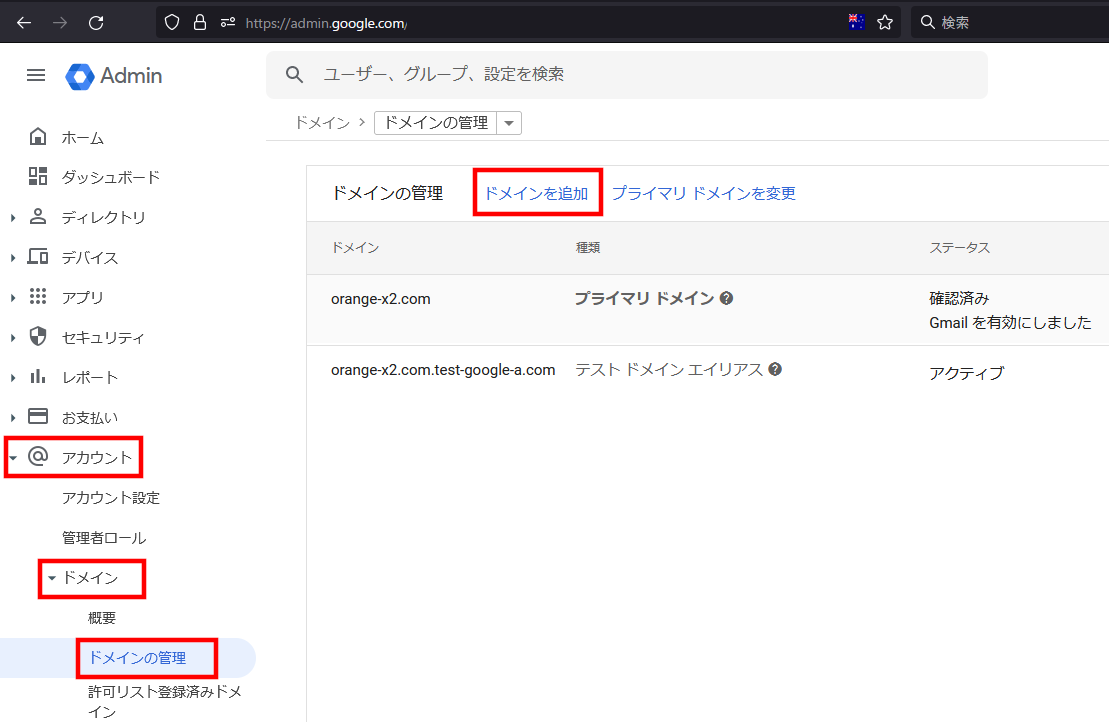Select 管理者ロール in sidebar
This screenshot has width=1109, height=722.
pyautogui.click(x=104, y=538)
